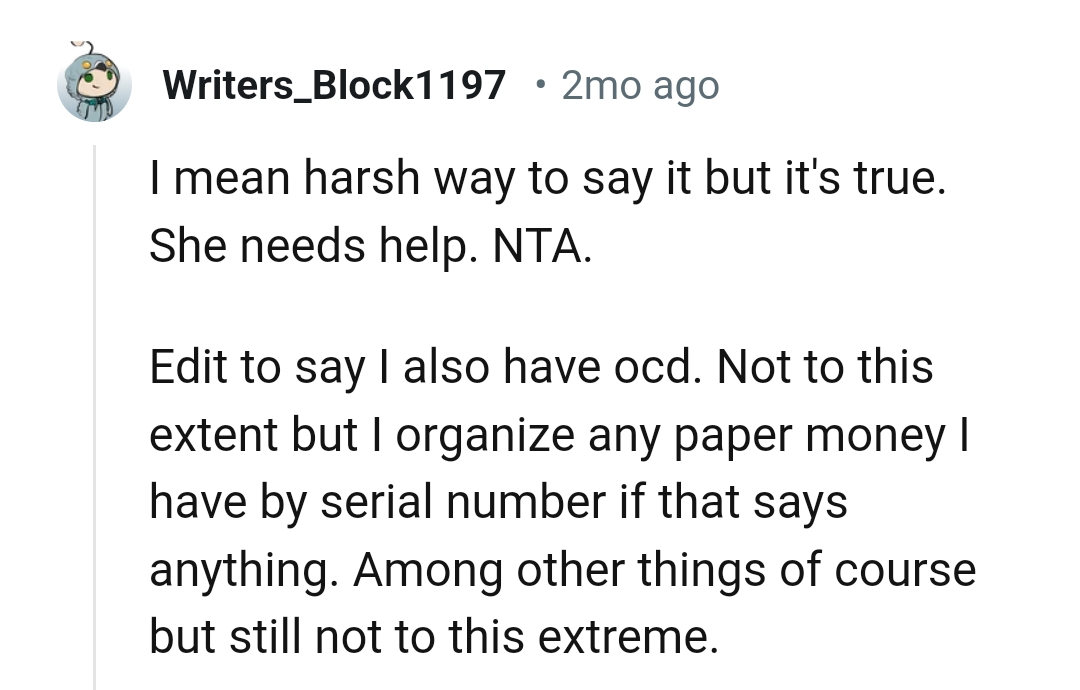Click the dot separator before the timestamp
The width and height of the screenshot is (1080, 690).
pyautogui.click(x=540, y=84)
